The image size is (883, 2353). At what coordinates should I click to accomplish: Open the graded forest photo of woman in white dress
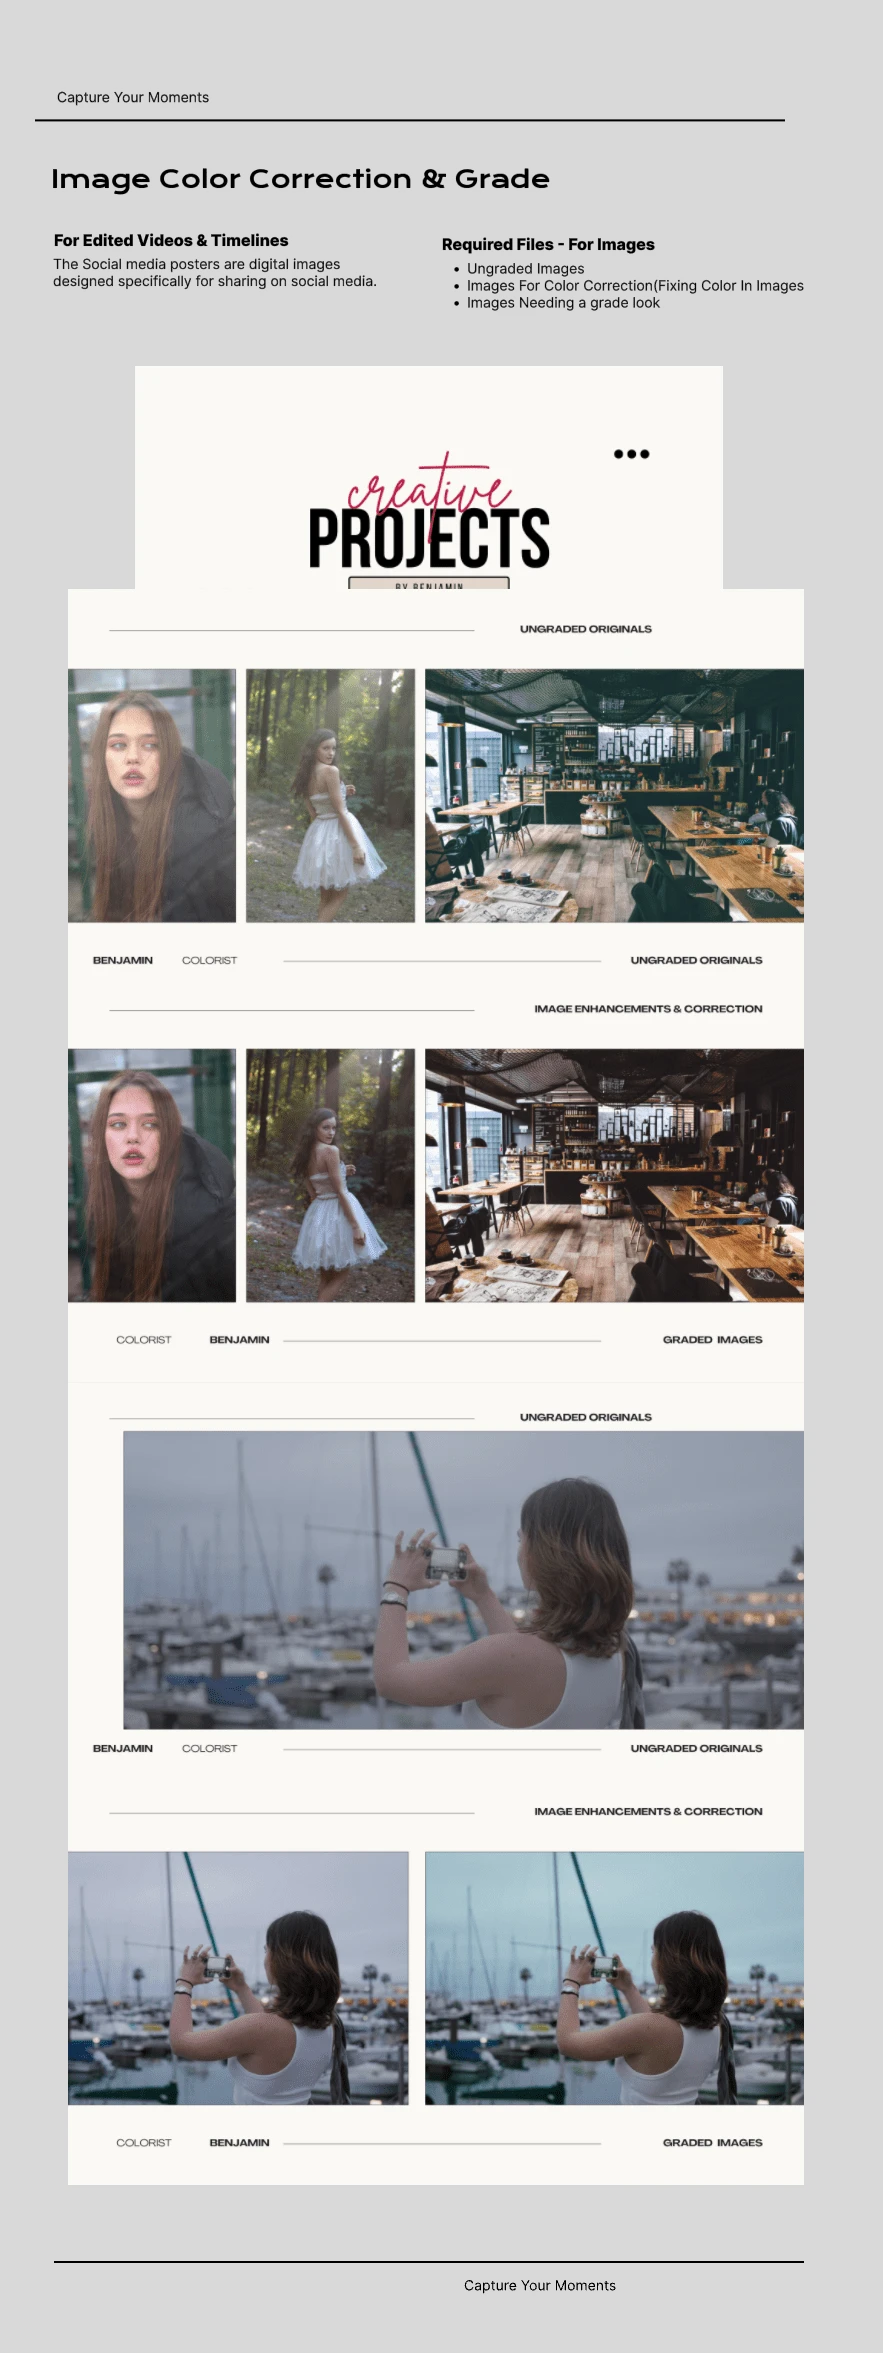(x=330, y=1175)
